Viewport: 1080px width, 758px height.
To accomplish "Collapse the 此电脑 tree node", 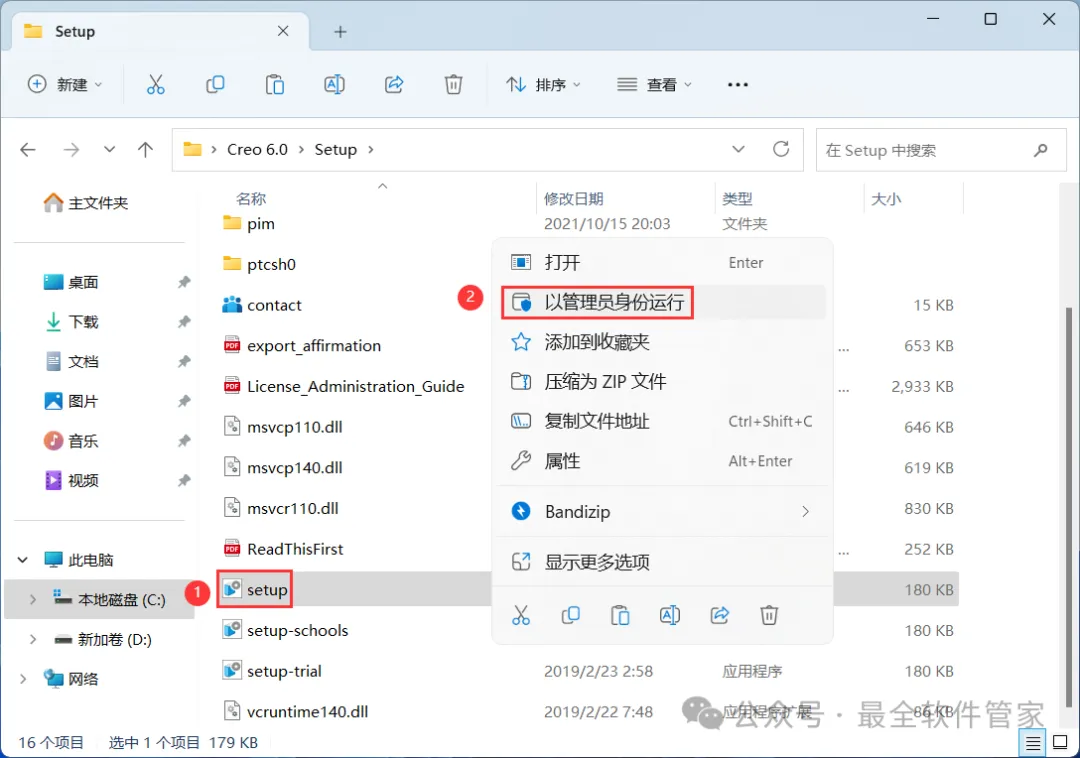I will pyautogui.click(x=23, y=560).
